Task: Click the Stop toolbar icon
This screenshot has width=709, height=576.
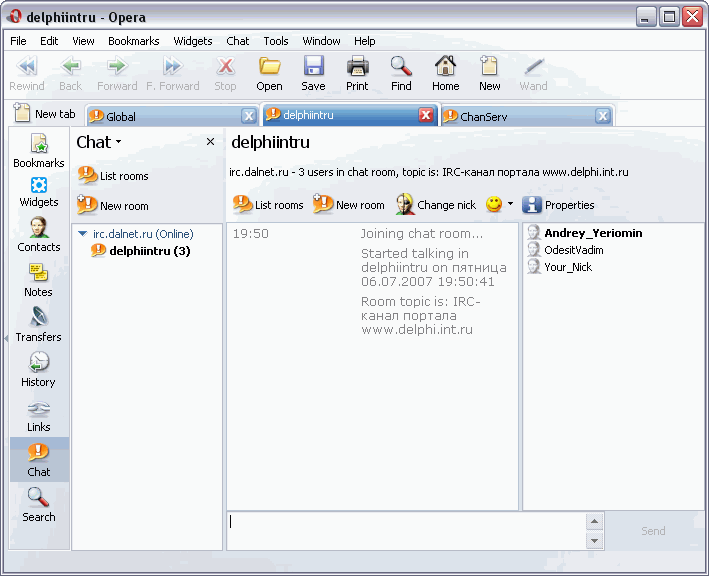Action: pos(225,66)
